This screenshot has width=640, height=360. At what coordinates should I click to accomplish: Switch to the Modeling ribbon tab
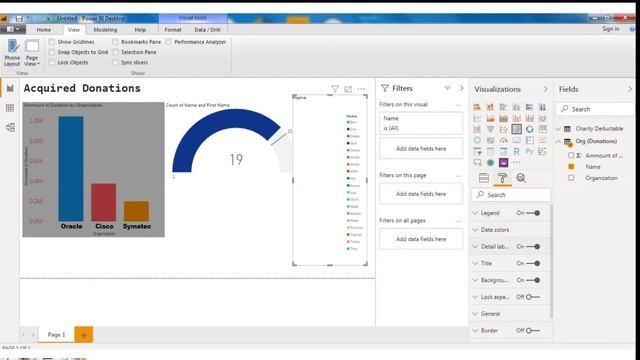tap(105, 30)
